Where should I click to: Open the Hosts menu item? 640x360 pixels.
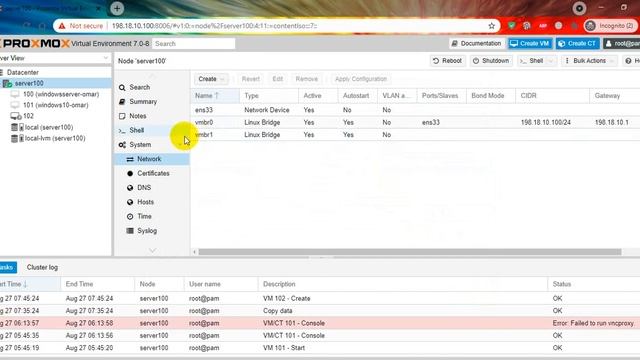pos(145,202)
